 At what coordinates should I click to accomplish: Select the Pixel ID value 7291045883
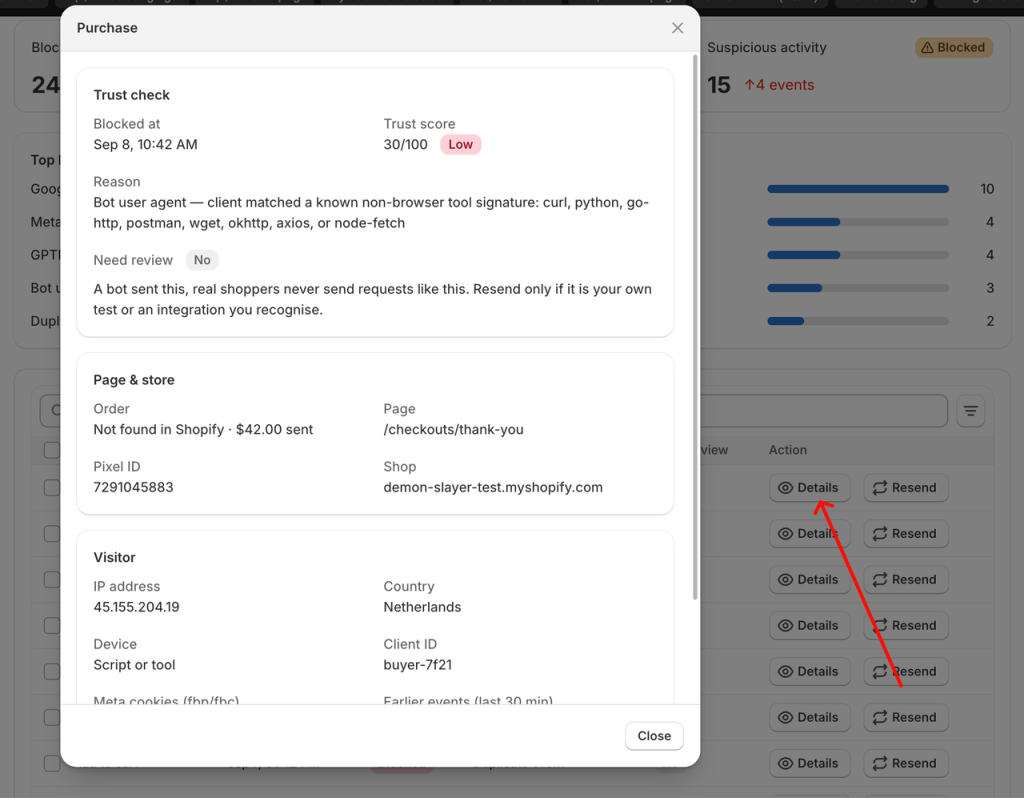coord(133,487)
